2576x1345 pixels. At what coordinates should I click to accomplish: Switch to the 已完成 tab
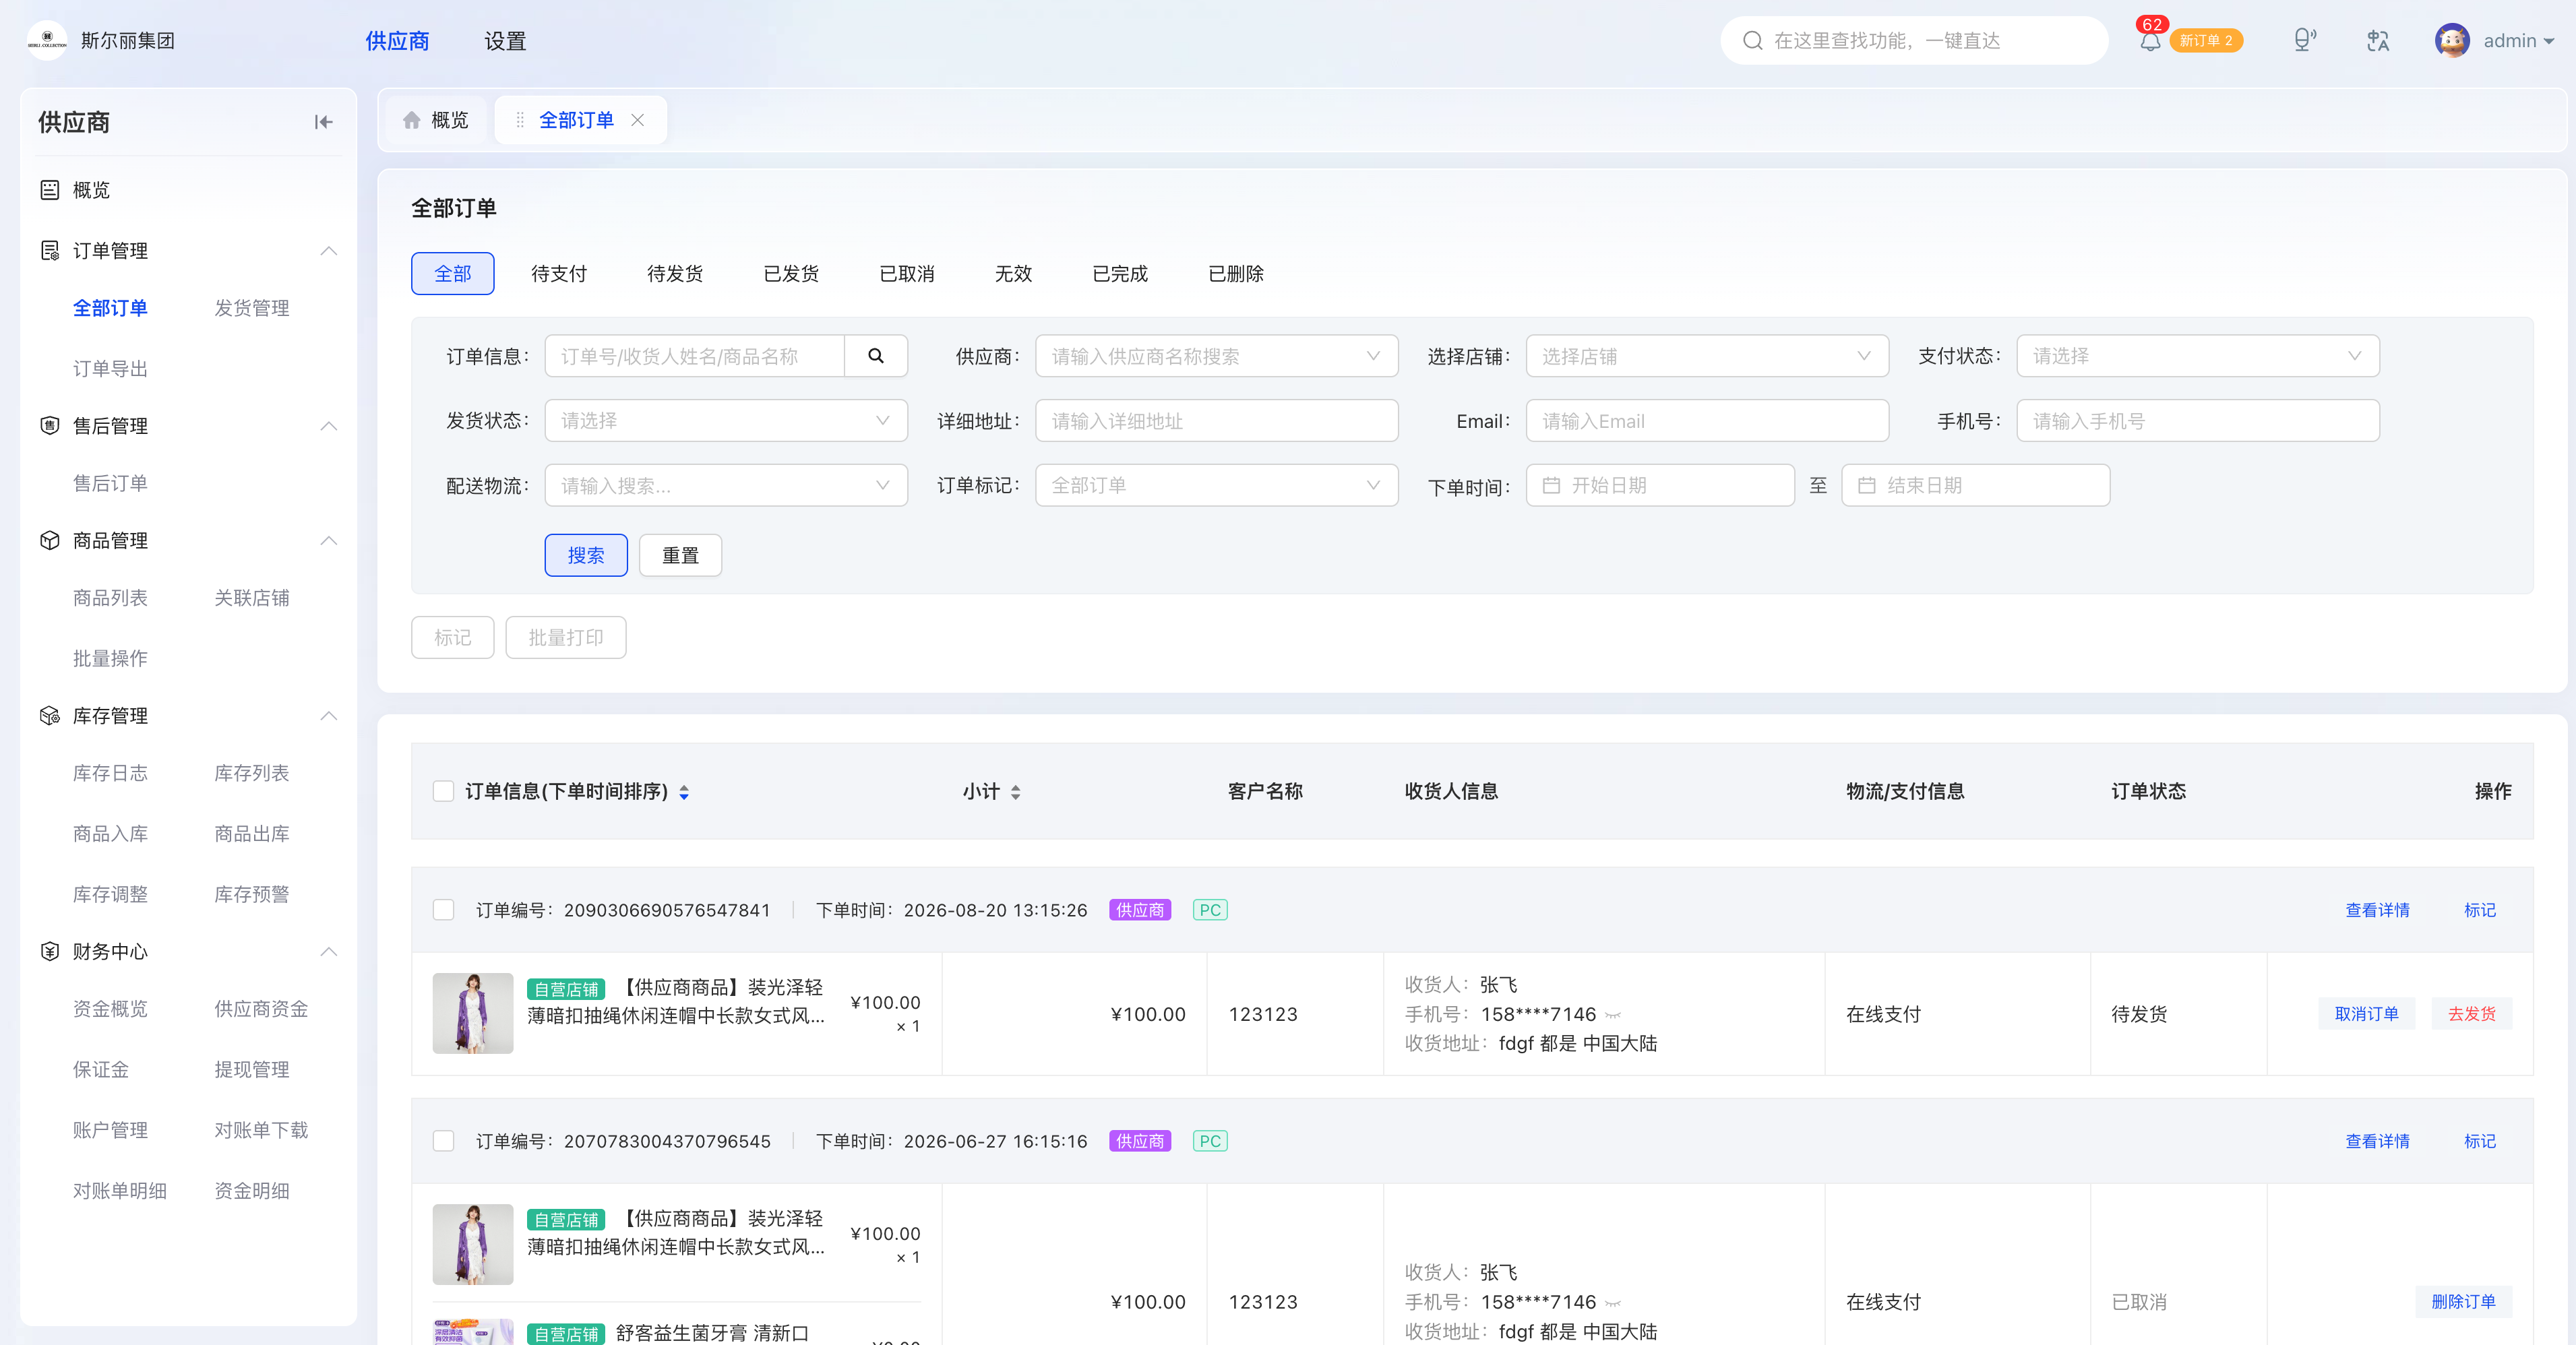(x=1120, y=274)
